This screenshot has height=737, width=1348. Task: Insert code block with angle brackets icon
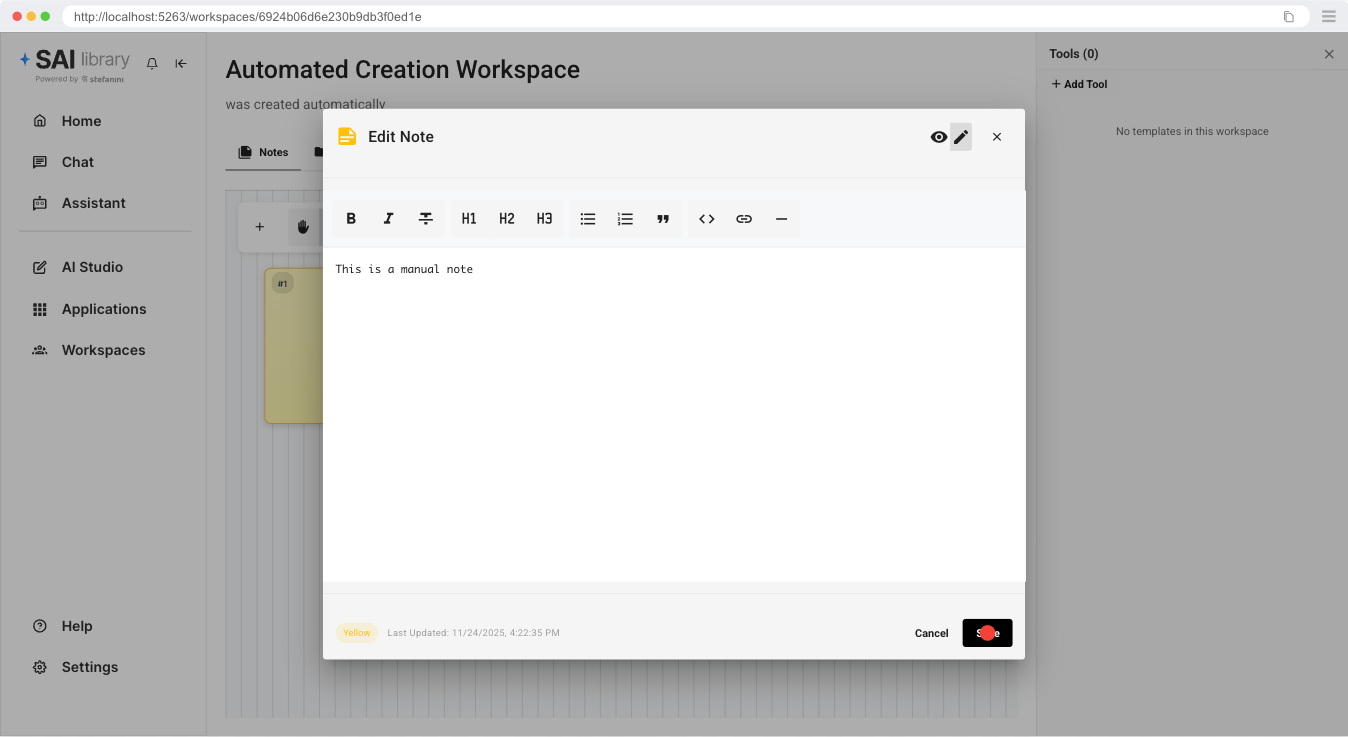(707, 219)
